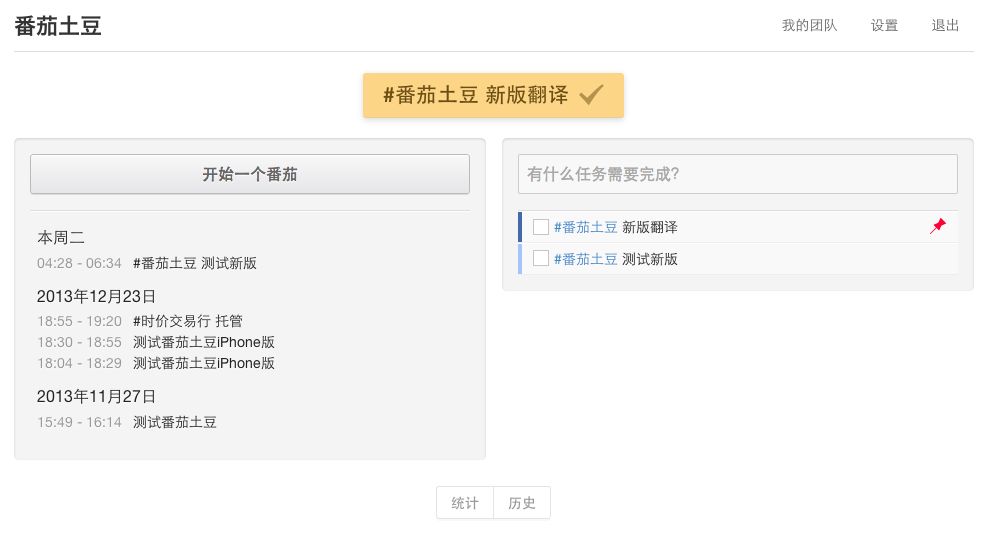Viewport: 989px width, 542px height.
Task: Switch to the 历史 tab
Action: tap(522, 503)
